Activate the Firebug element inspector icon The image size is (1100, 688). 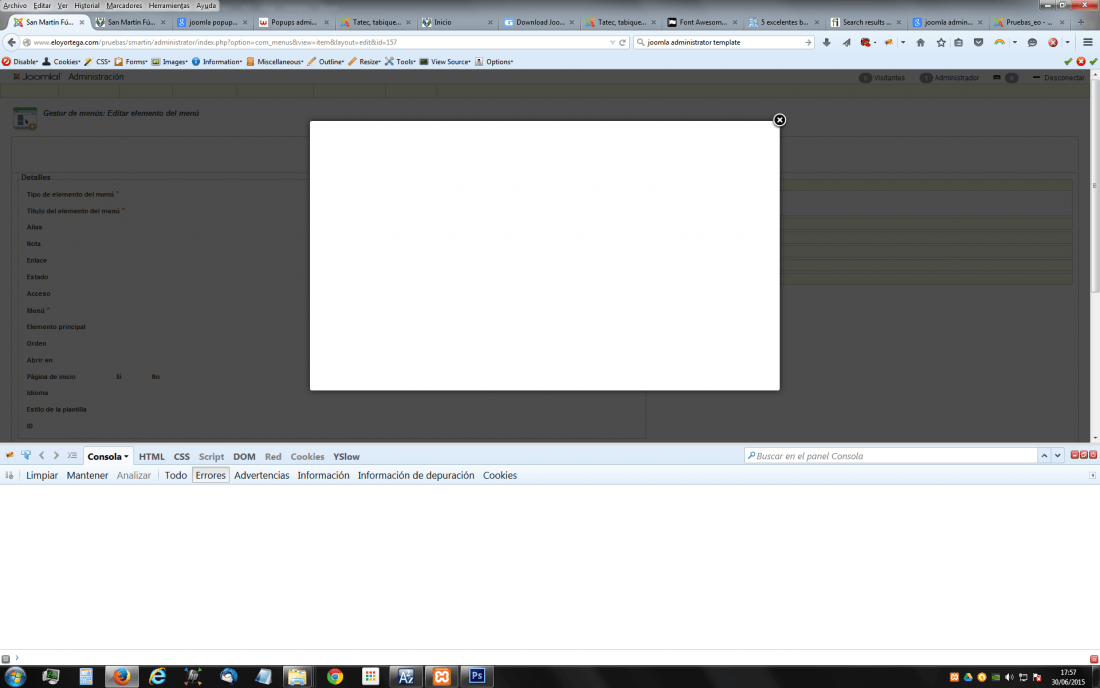coord(26,456)
